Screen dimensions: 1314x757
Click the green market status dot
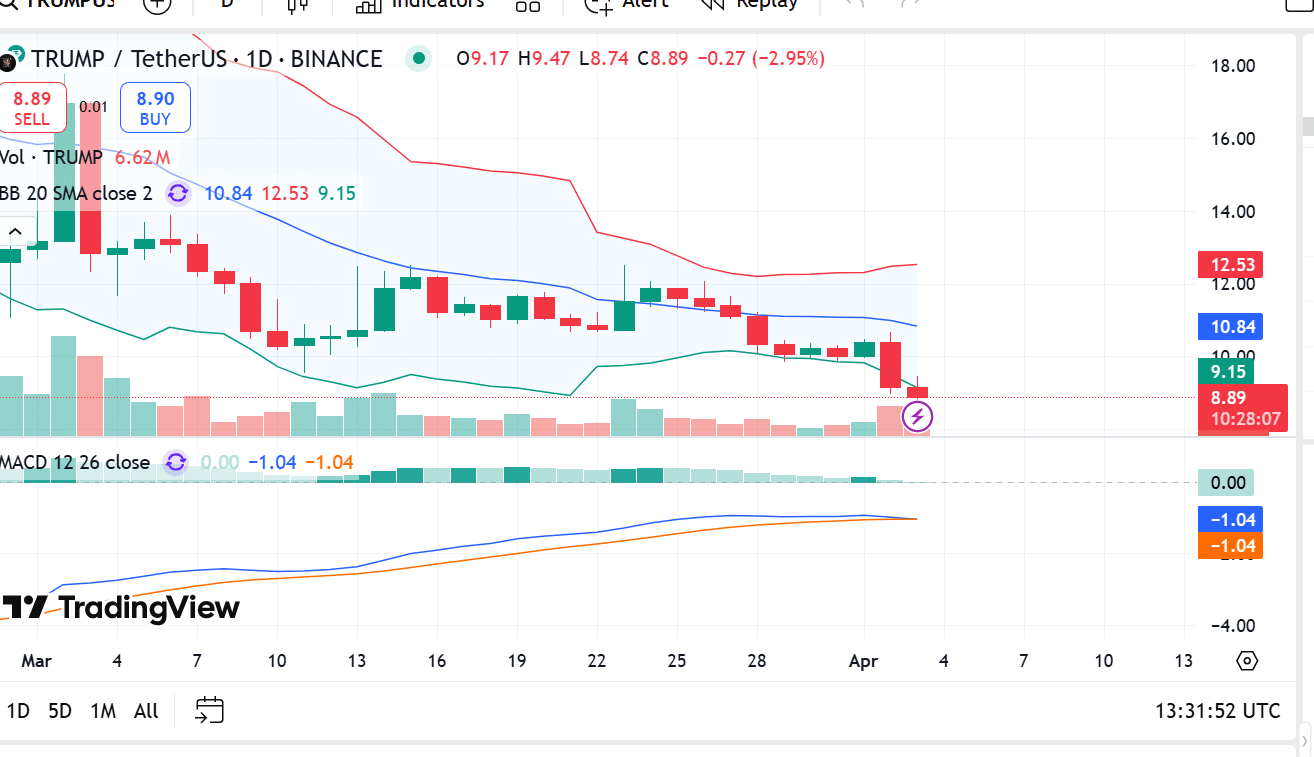coord(419,59)
